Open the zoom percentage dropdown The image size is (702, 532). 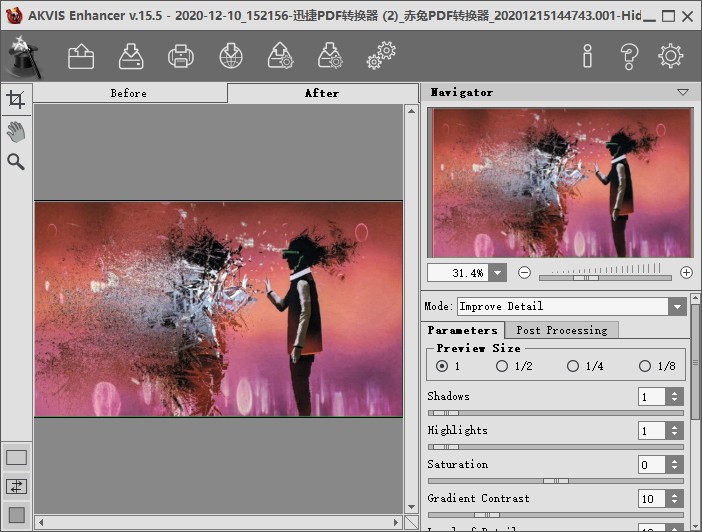pos(497,273)
